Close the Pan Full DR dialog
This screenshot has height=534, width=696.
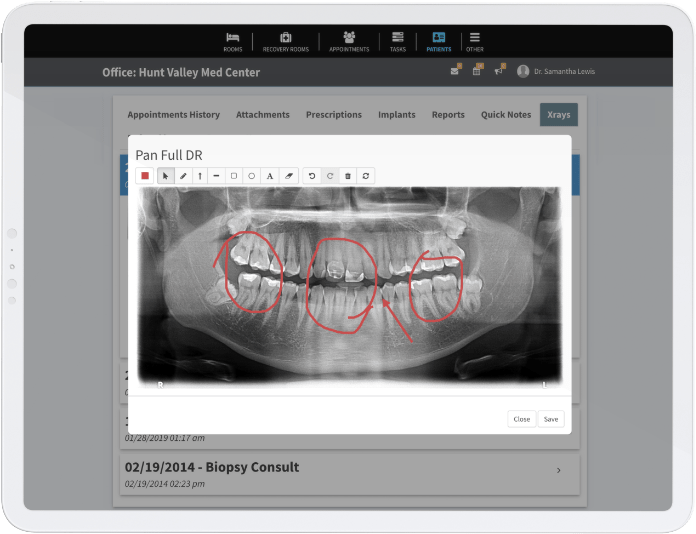(522, 419)
